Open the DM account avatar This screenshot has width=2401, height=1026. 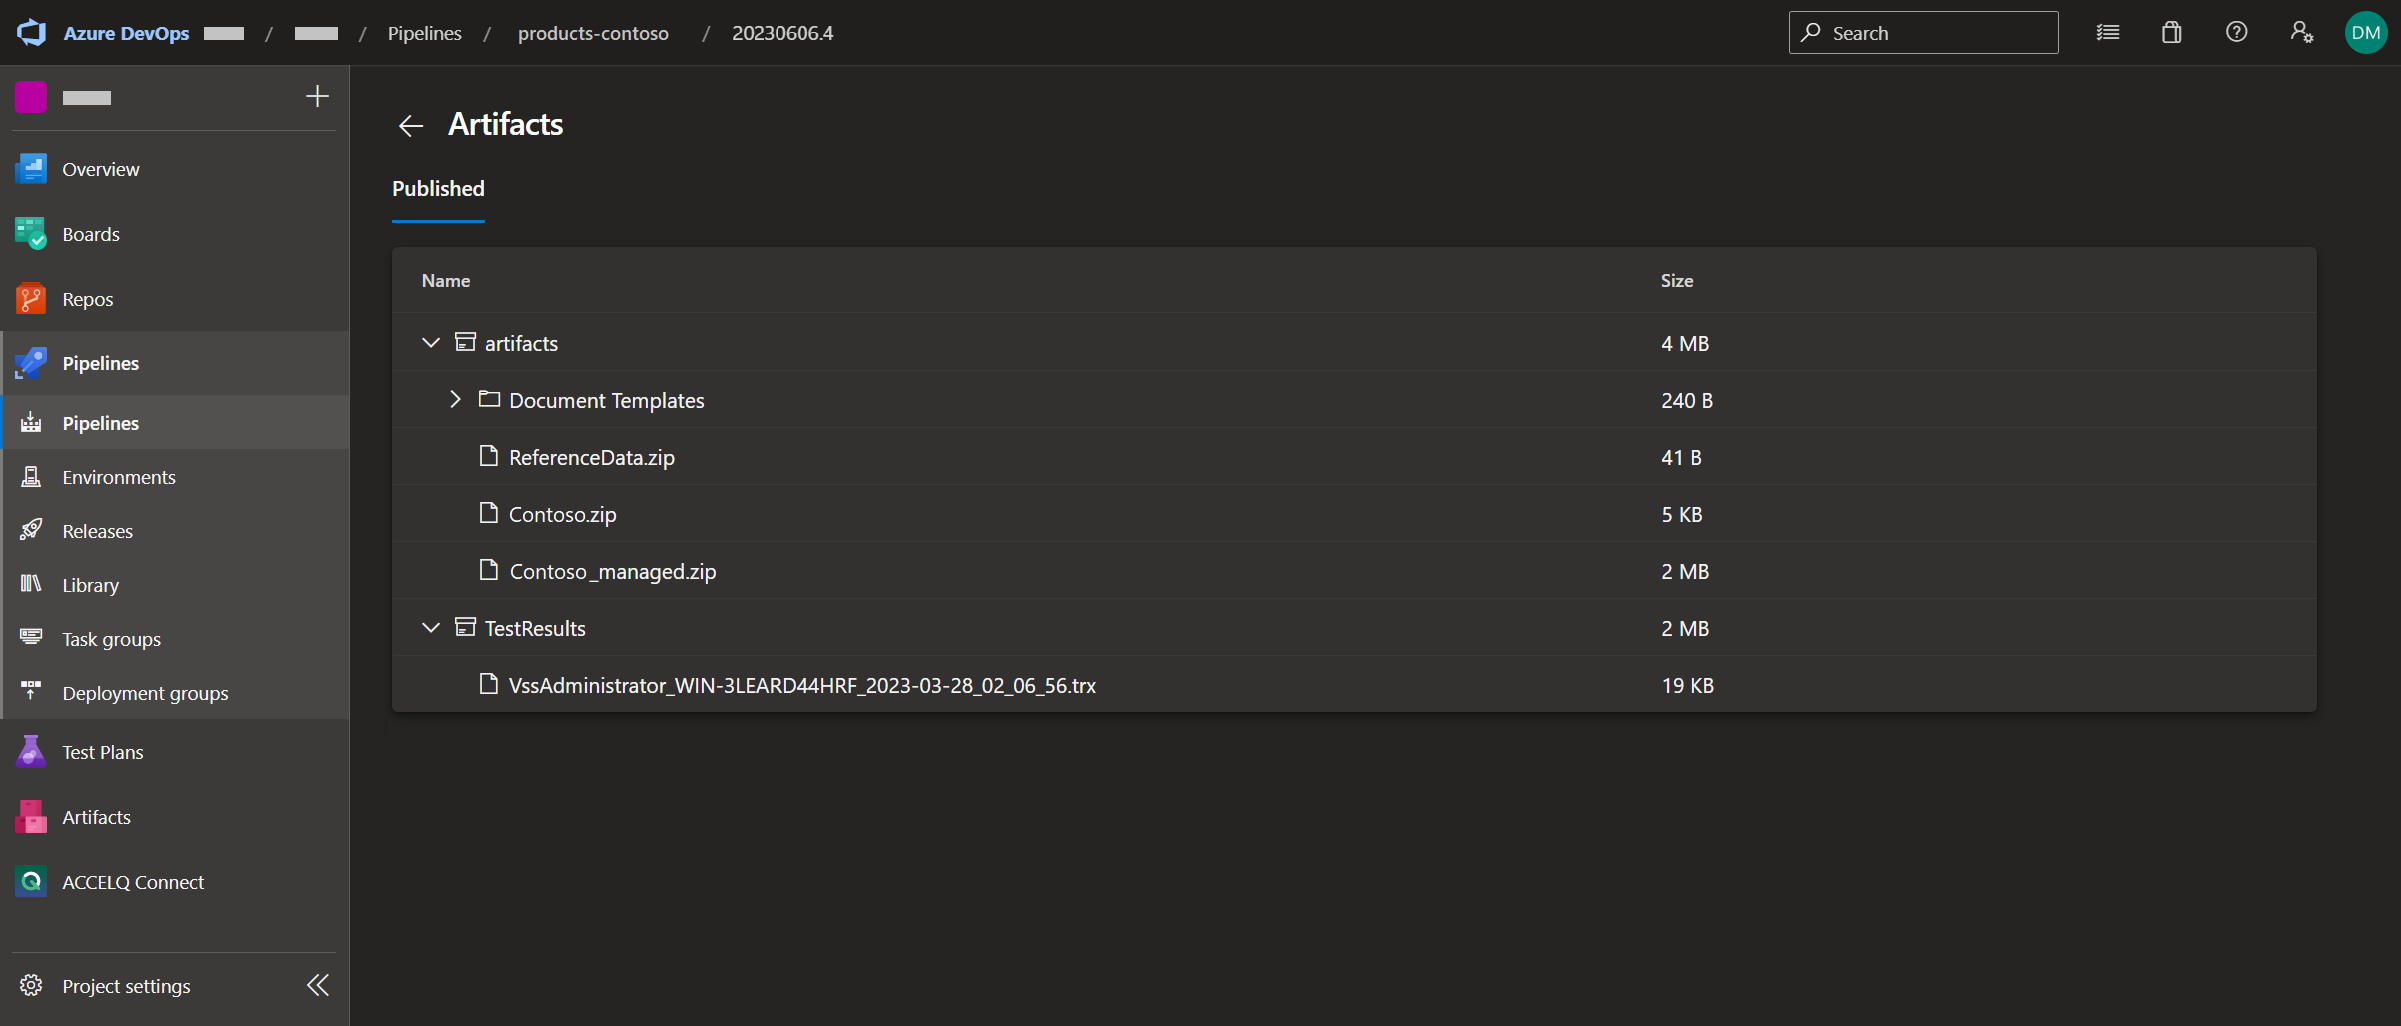pos(2365,33)
